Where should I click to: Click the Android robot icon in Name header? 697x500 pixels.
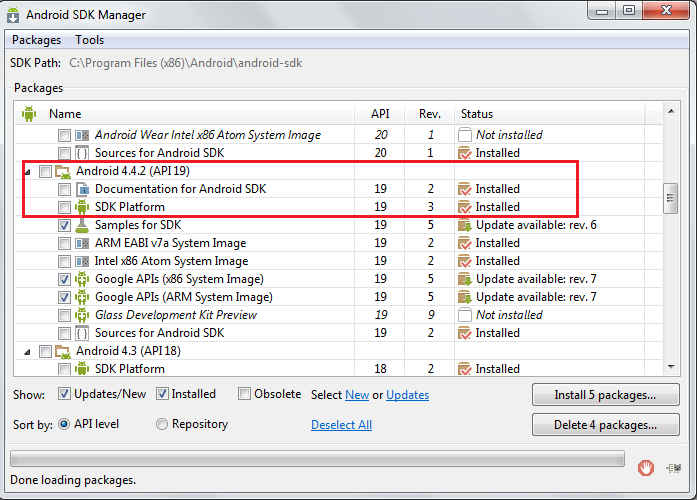coord(29,114)
